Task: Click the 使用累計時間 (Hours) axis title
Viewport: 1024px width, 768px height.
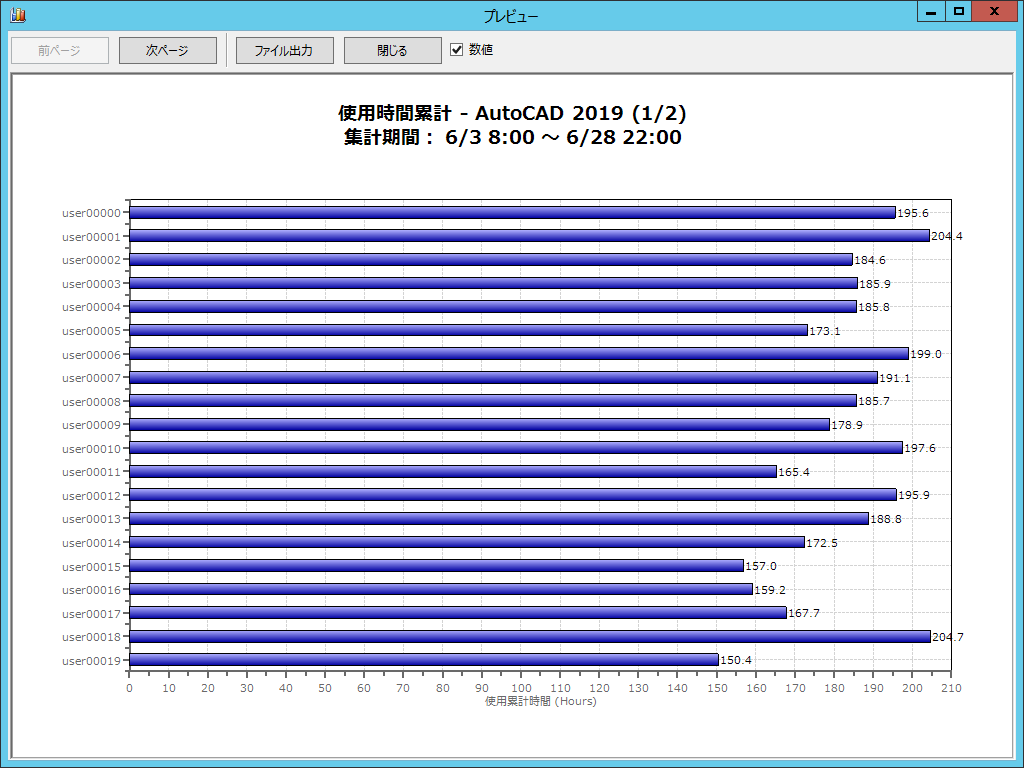Action: pos(541,701)
